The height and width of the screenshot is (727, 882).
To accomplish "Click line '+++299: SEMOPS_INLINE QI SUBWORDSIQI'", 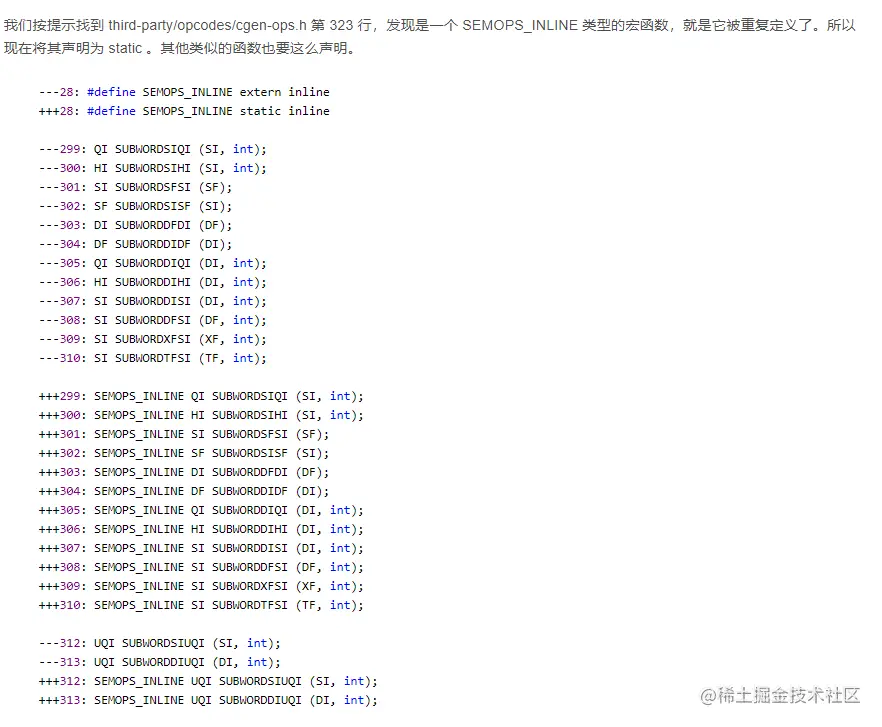I will (x=201, y=396).
